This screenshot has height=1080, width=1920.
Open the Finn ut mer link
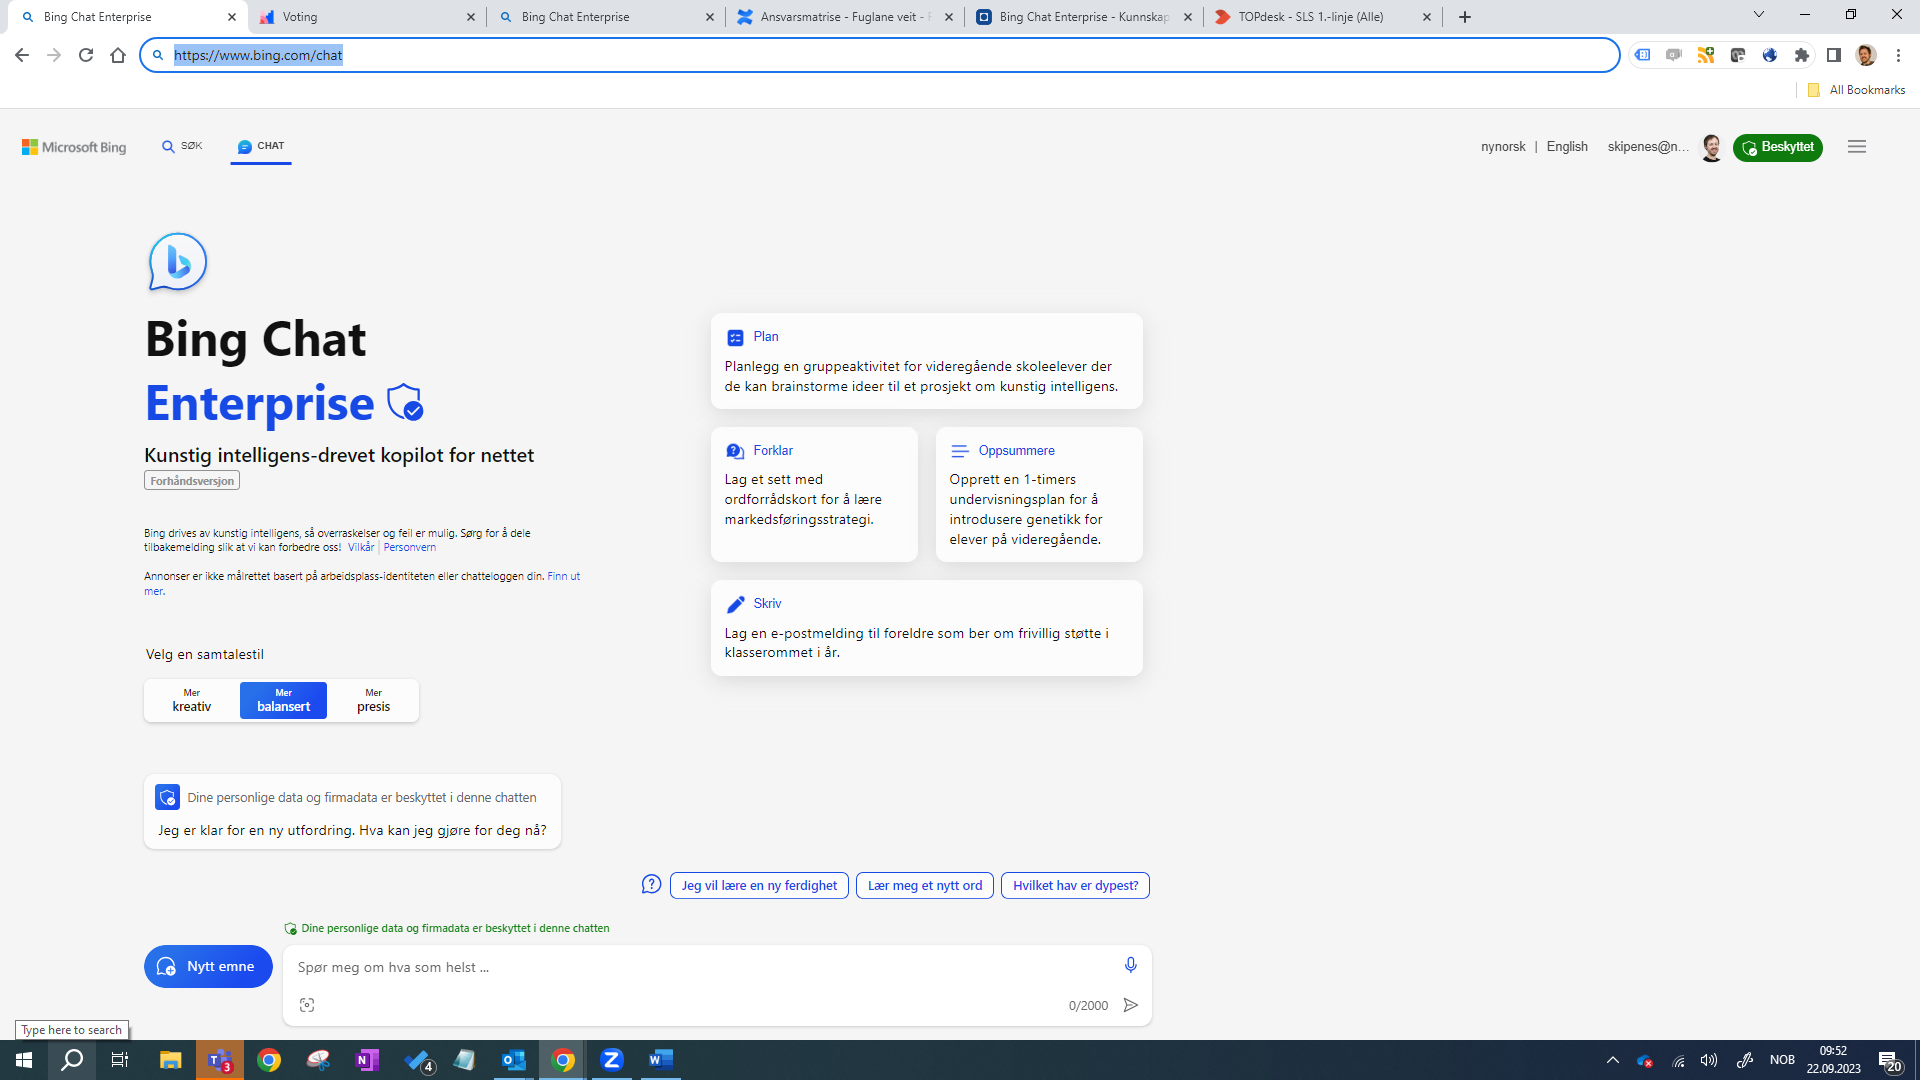click(563, 577)
